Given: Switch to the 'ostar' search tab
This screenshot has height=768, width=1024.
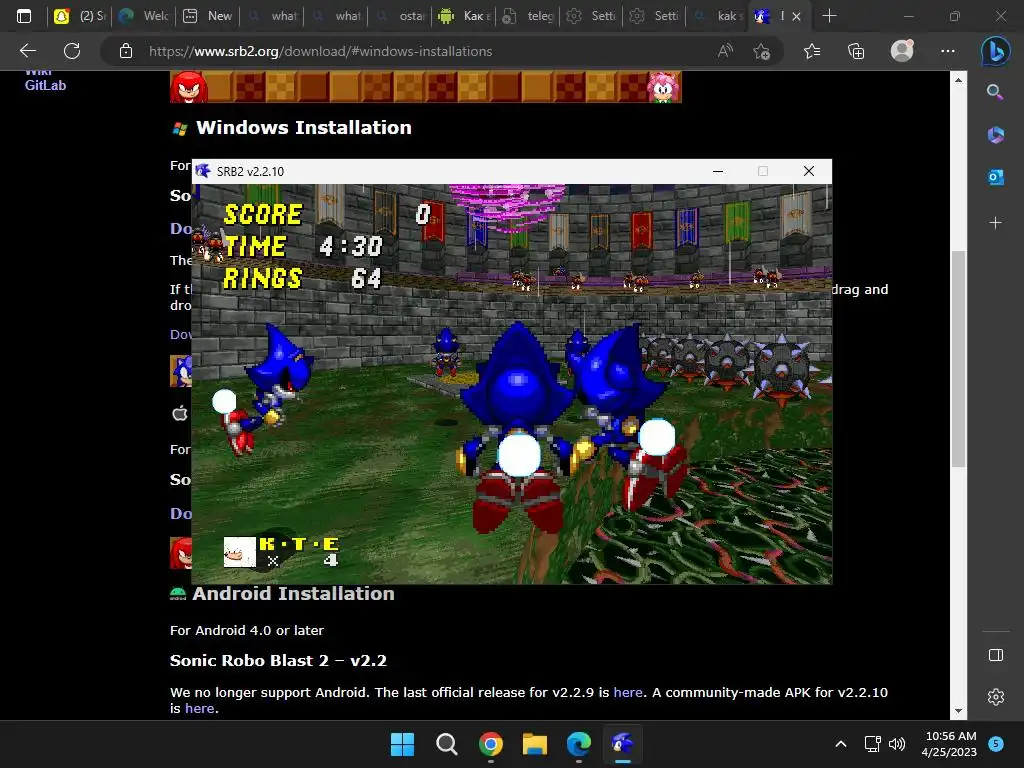Looking at the screenshot, I should pos(400,16).
